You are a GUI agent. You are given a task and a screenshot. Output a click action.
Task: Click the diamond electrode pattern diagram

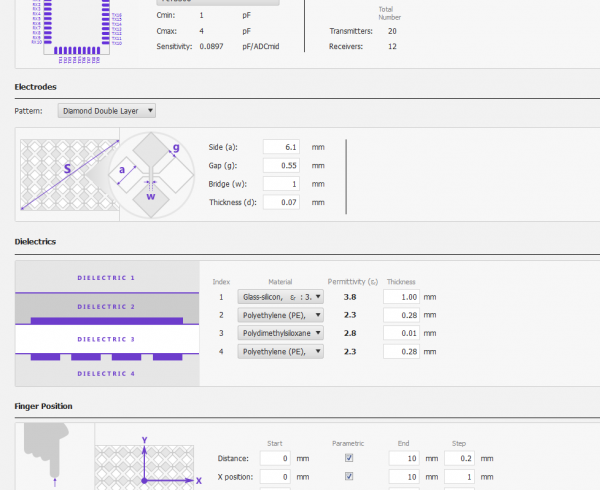click(107, 175)
